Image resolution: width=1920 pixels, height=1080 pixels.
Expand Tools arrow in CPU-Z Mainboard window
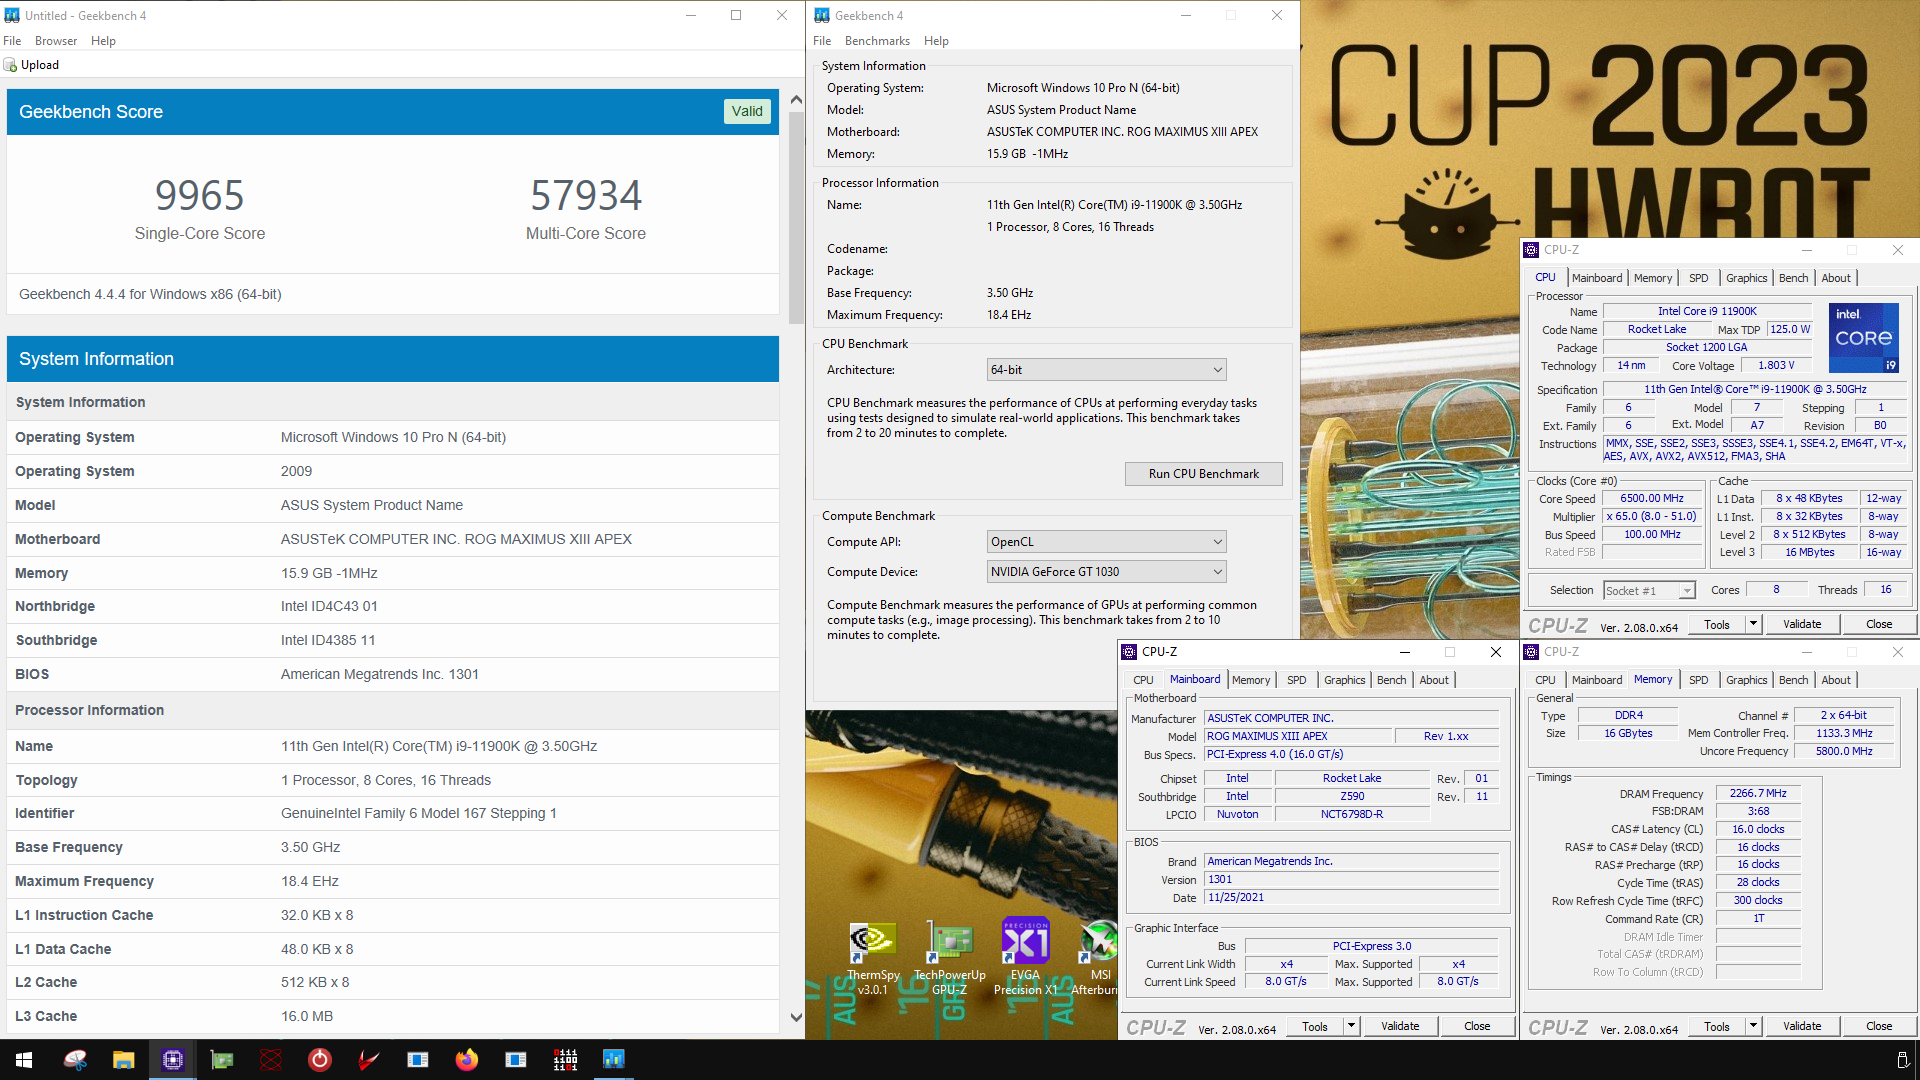(1351, 1026)
